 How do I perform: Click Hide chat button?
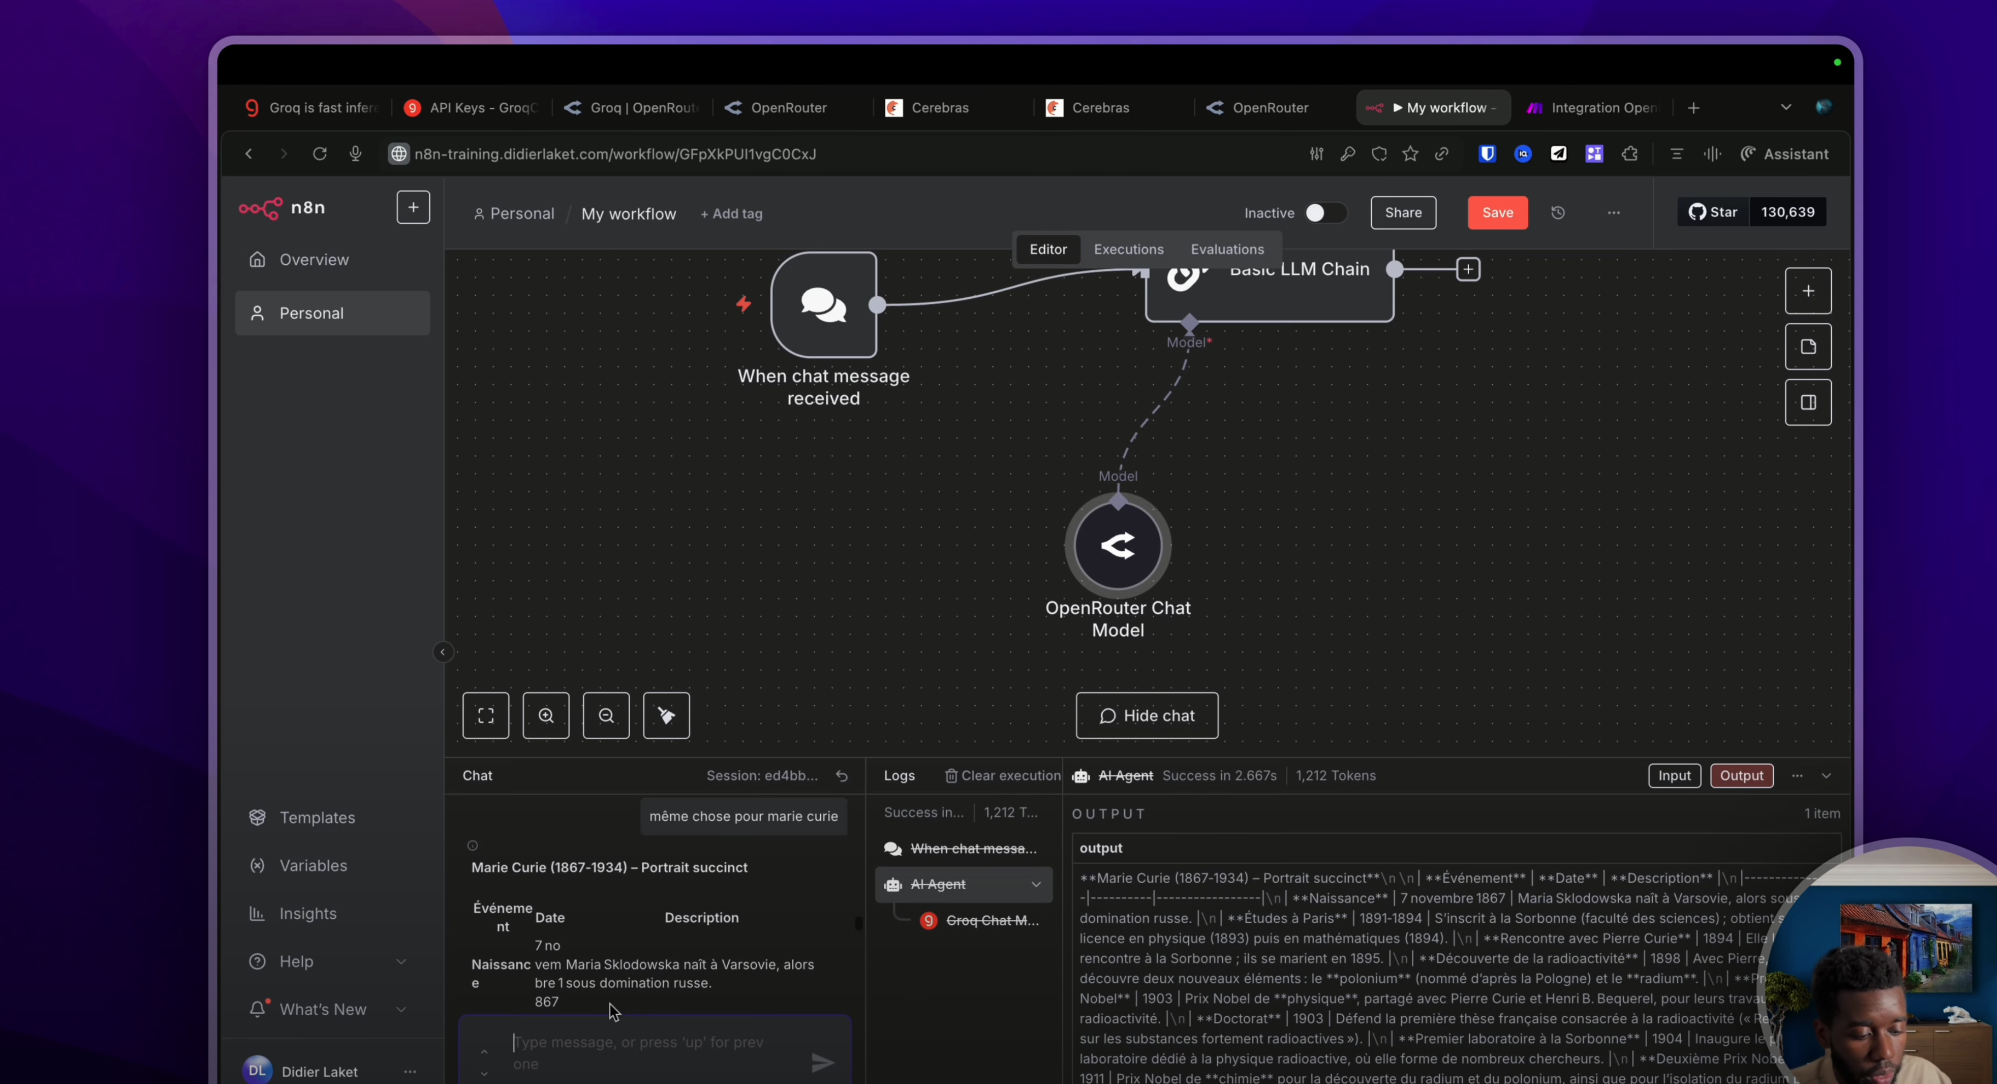point(1147,716)
